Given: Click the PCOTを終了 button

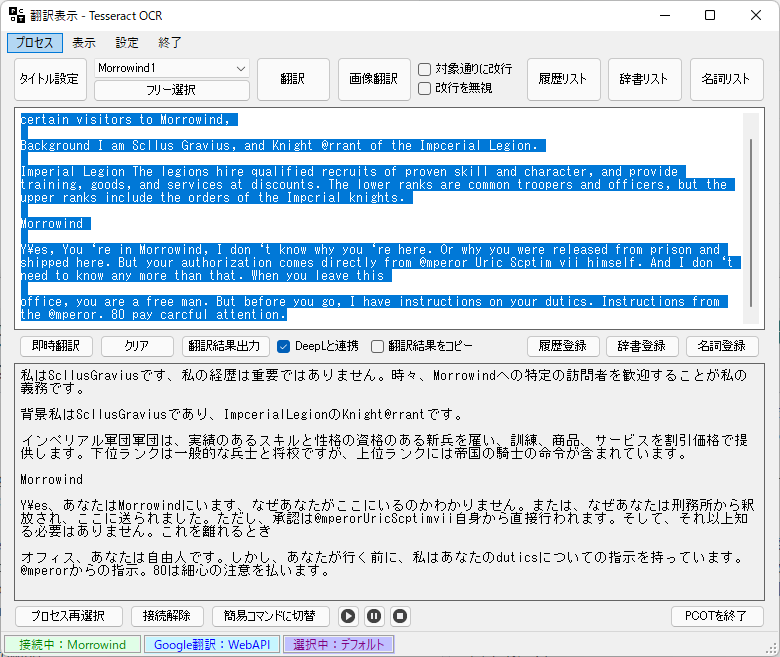Looking at the screenshot, I should click(717, 616).
